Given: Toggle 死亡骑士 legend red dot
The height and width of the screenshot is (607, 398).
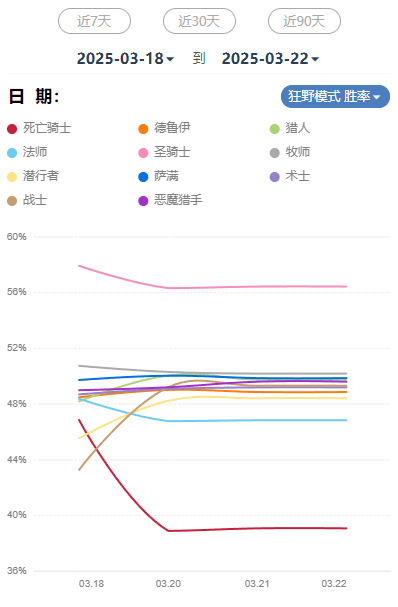Looking at the screenshot, I should pos(12,129).
